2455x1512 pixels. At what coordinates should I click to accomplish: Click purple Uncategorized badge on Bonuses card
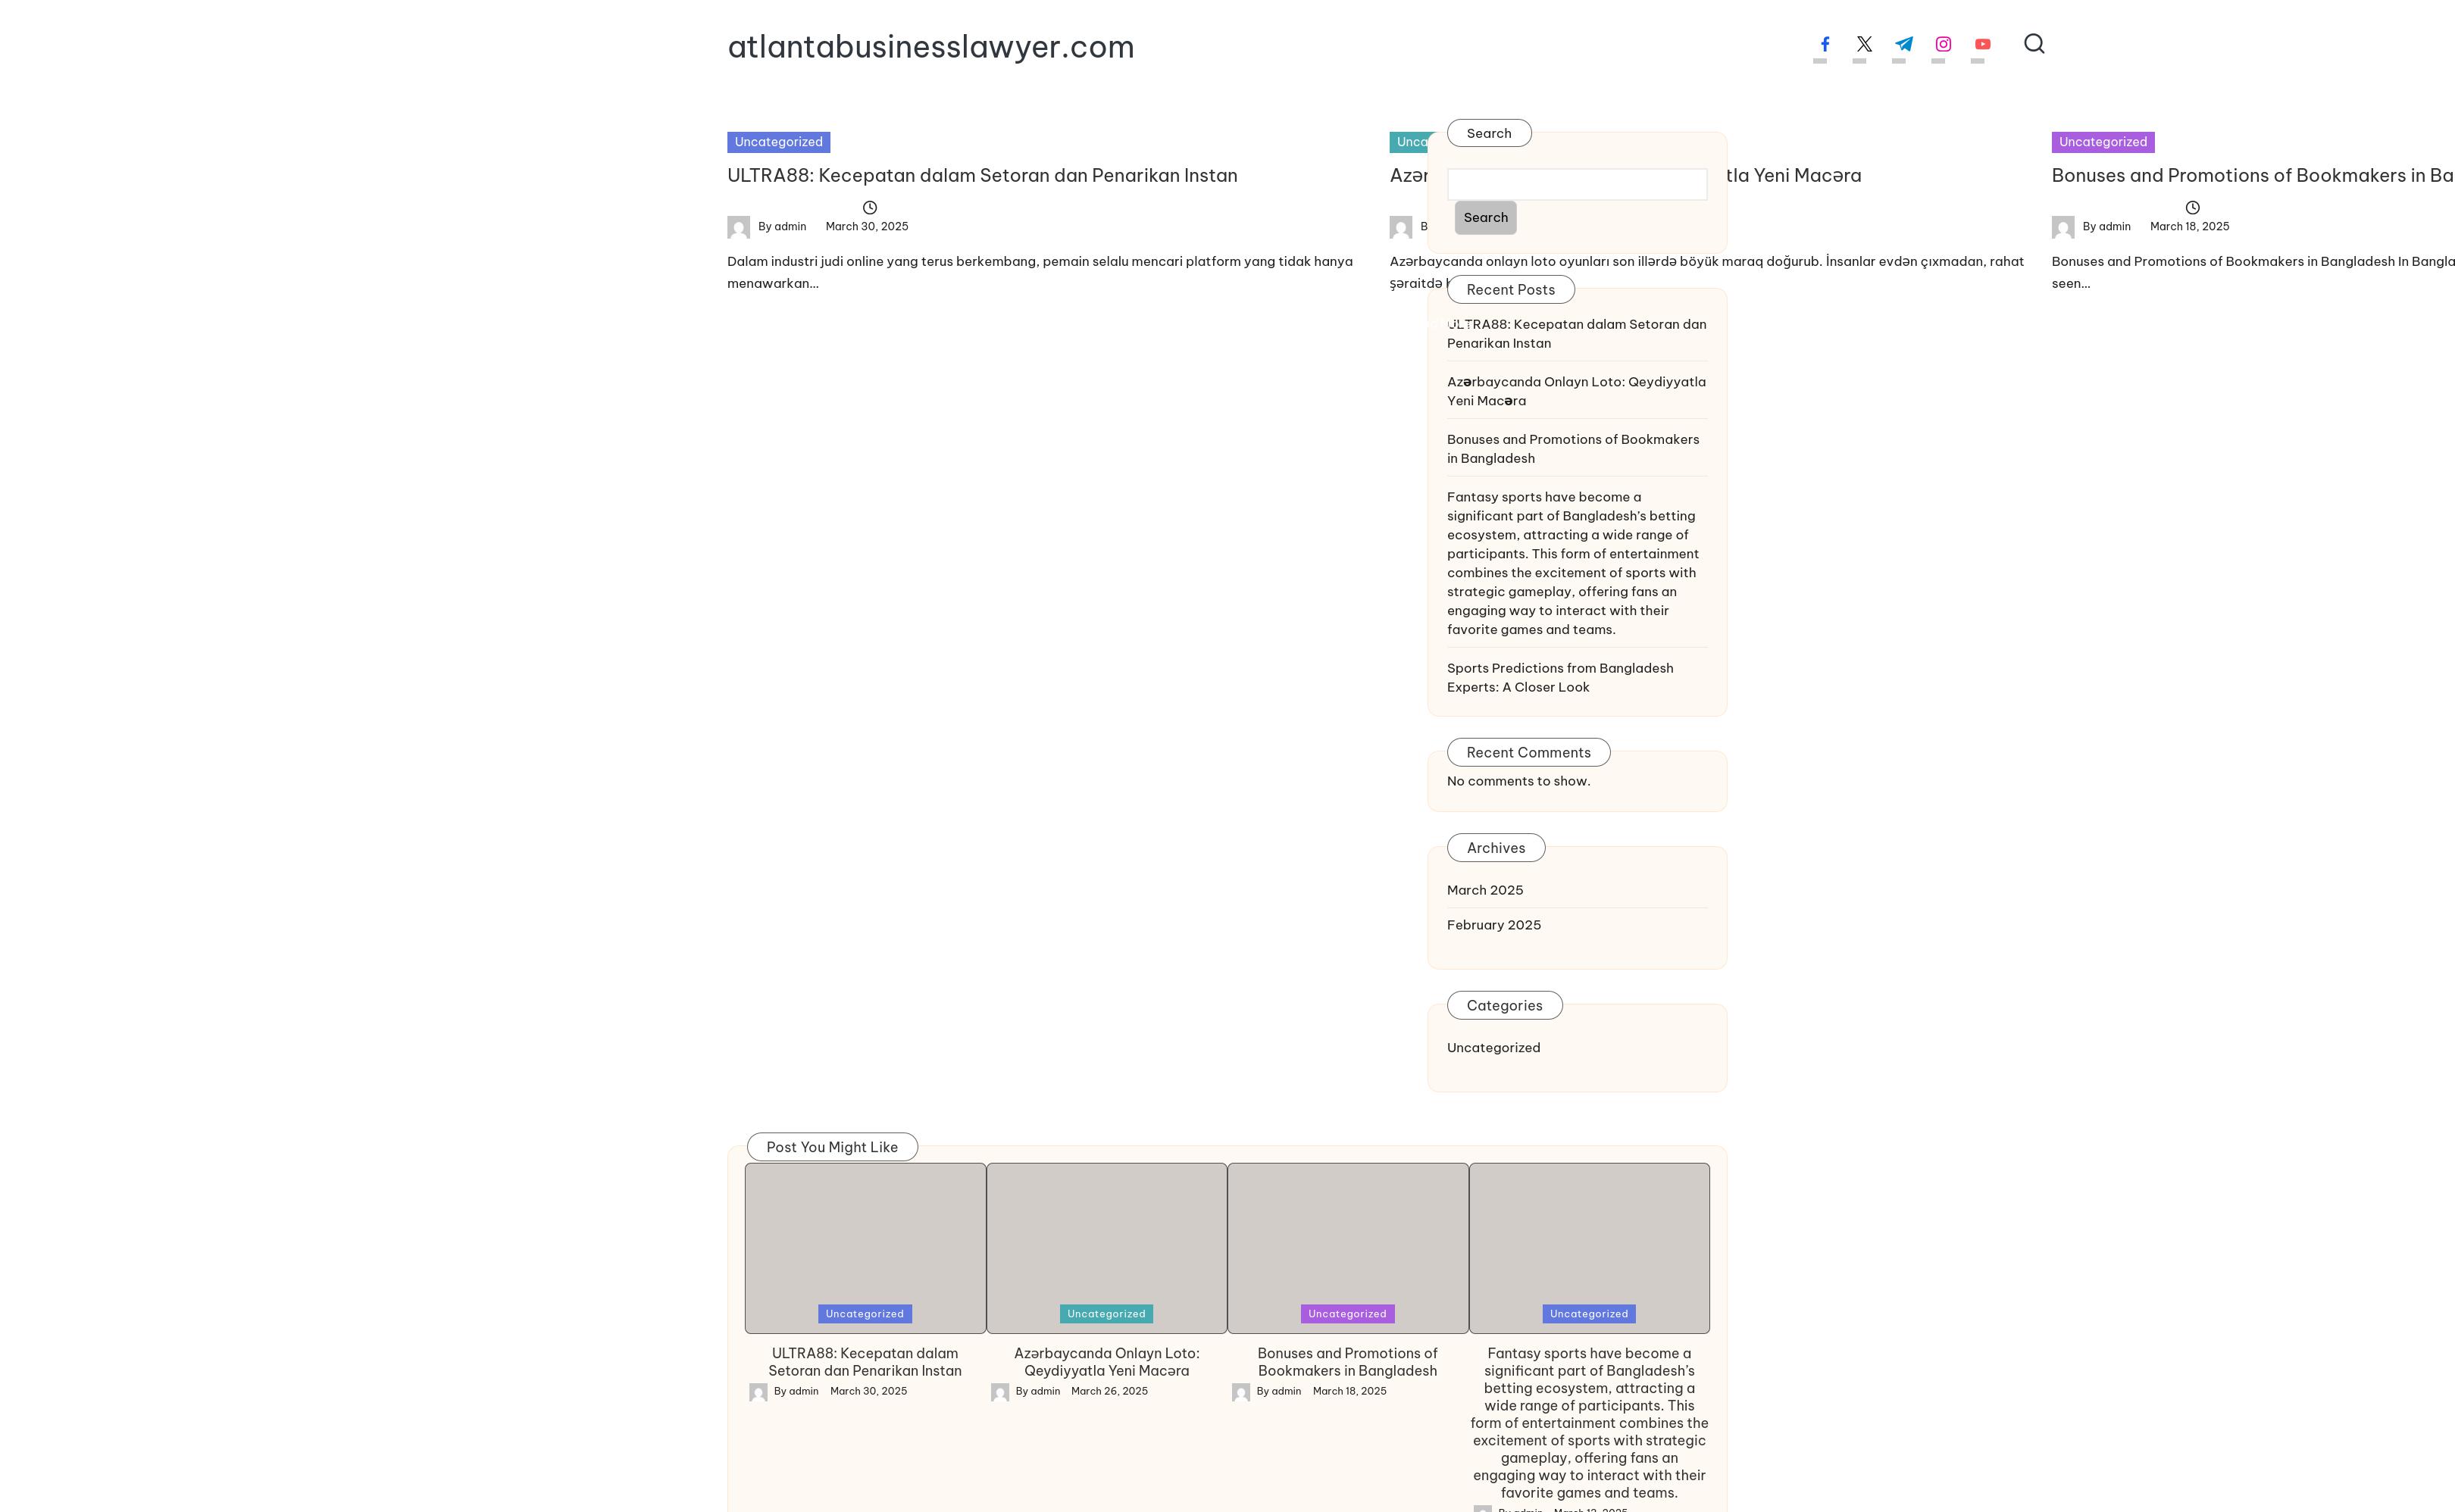tap(1347, 1314)
